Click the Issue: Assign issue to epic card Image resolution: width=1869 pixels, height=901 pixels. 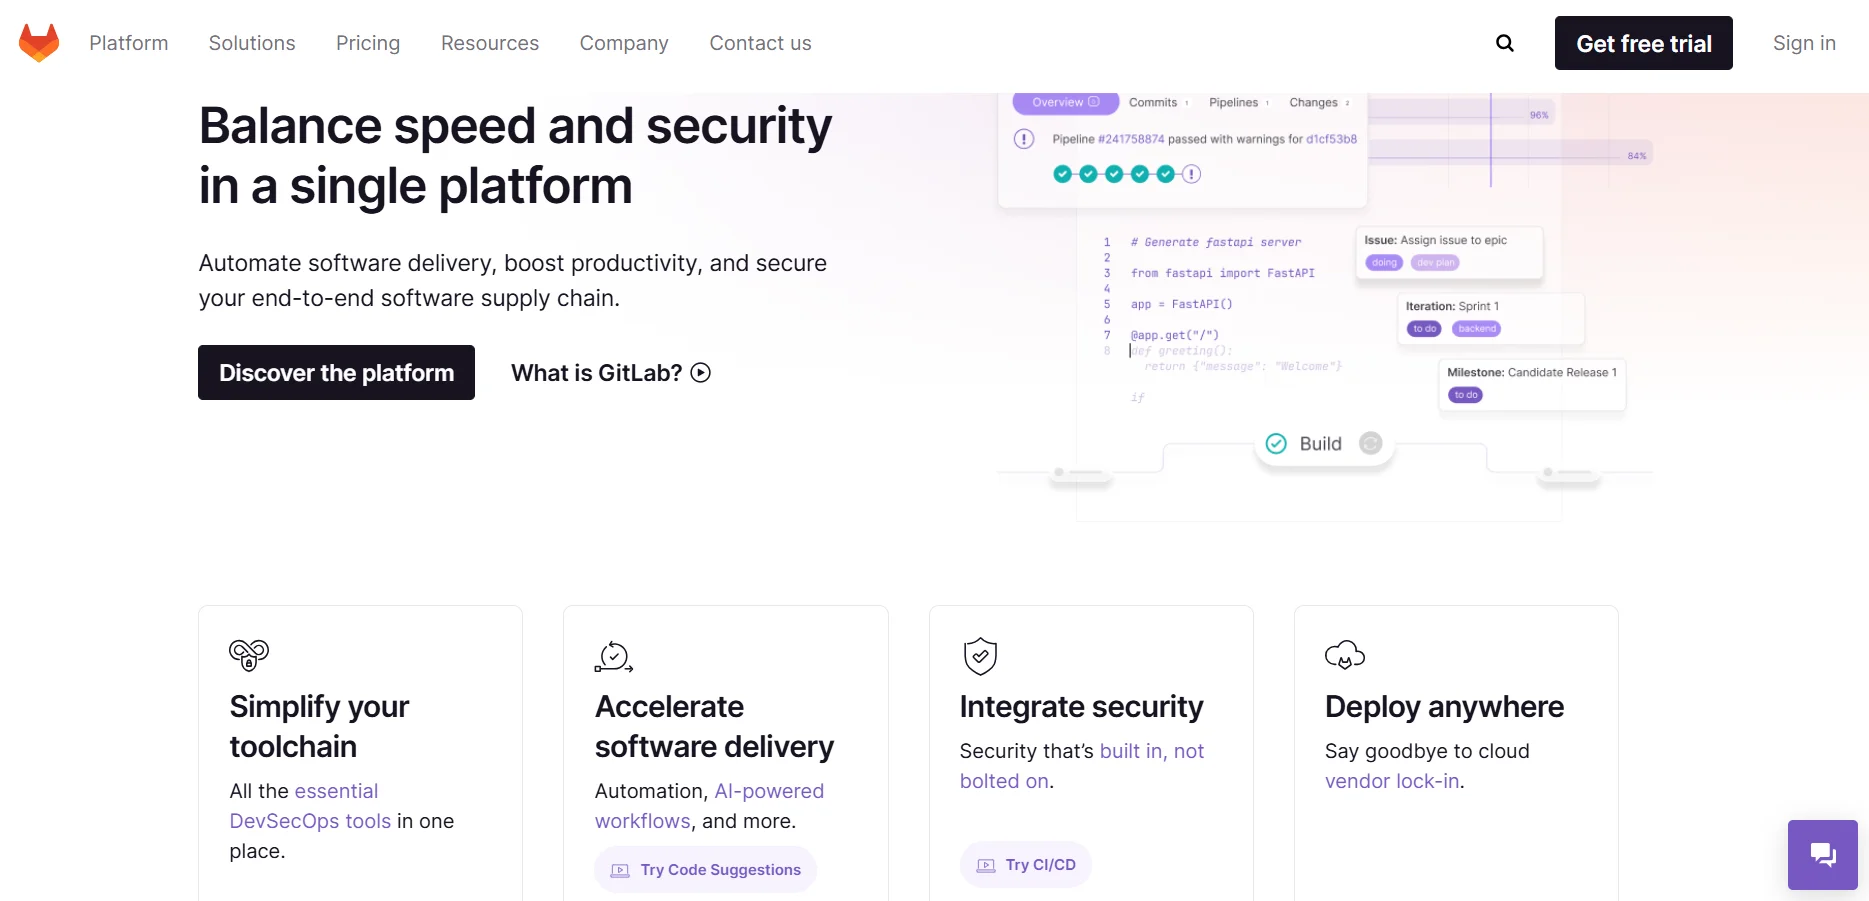pos(1449,251)
